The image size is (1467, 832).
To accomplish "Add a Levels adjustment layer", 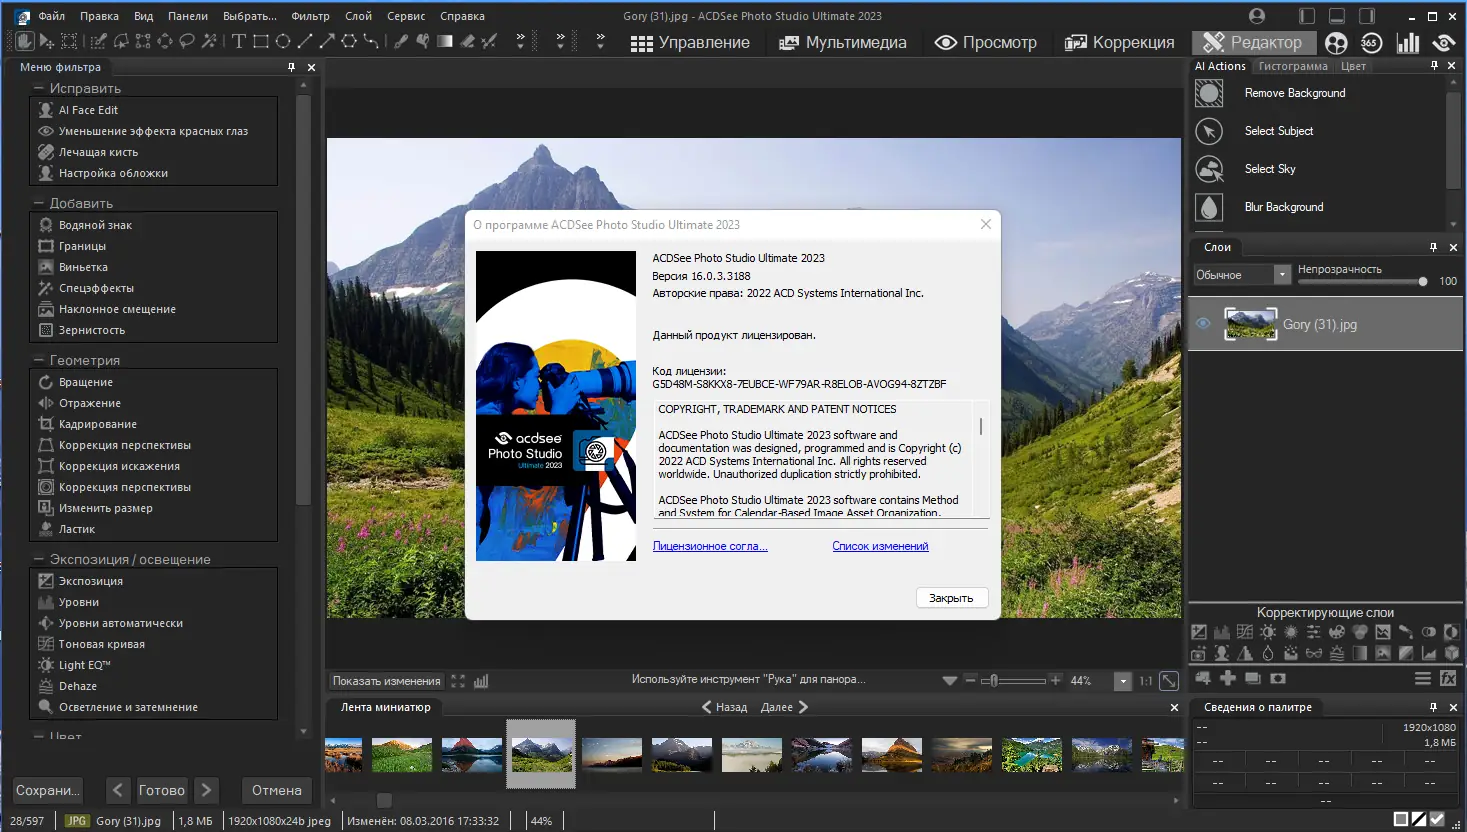I will coord(1221,632).
